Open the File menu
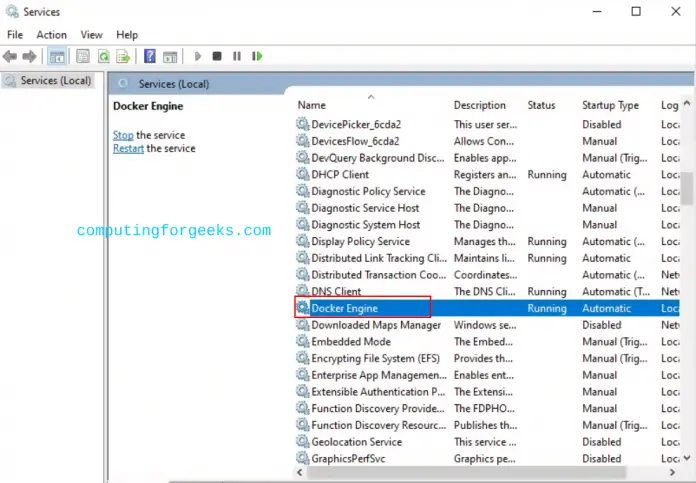 tap(15, 35)
